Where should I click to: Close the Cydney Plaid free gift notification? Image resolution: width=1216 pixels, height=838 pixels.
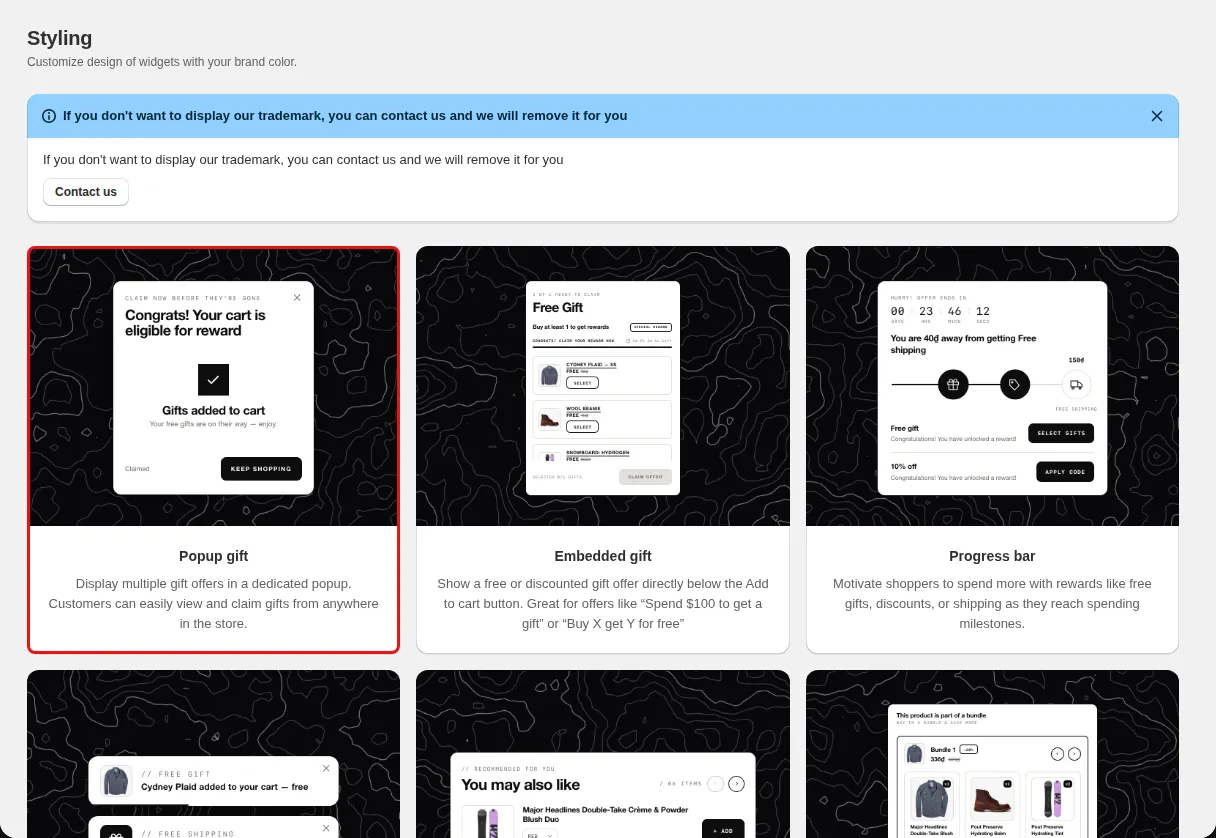(x=326, y=768)
